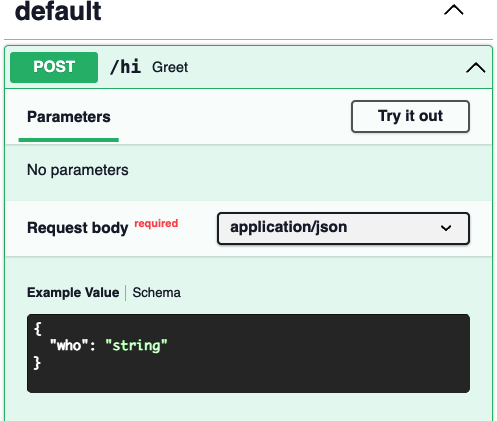
Task: Click the Try it out button
Action: (410, 116)
